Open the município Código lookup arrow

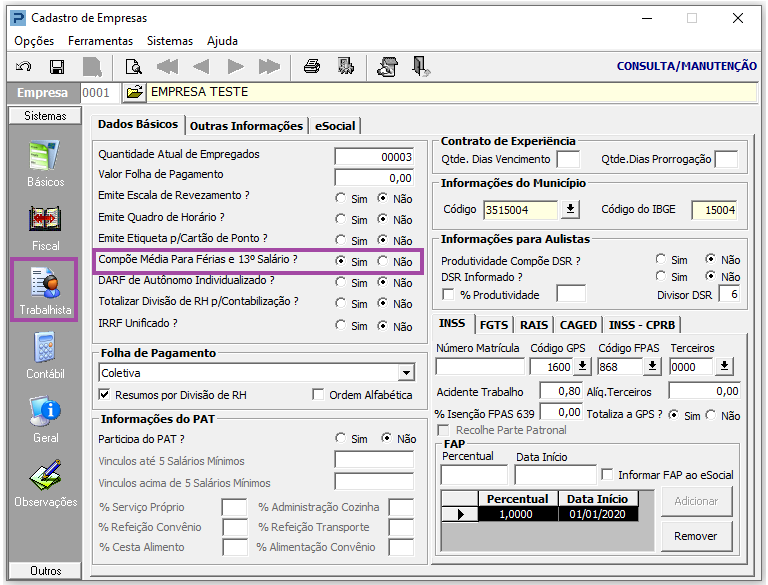click(570, 209)
